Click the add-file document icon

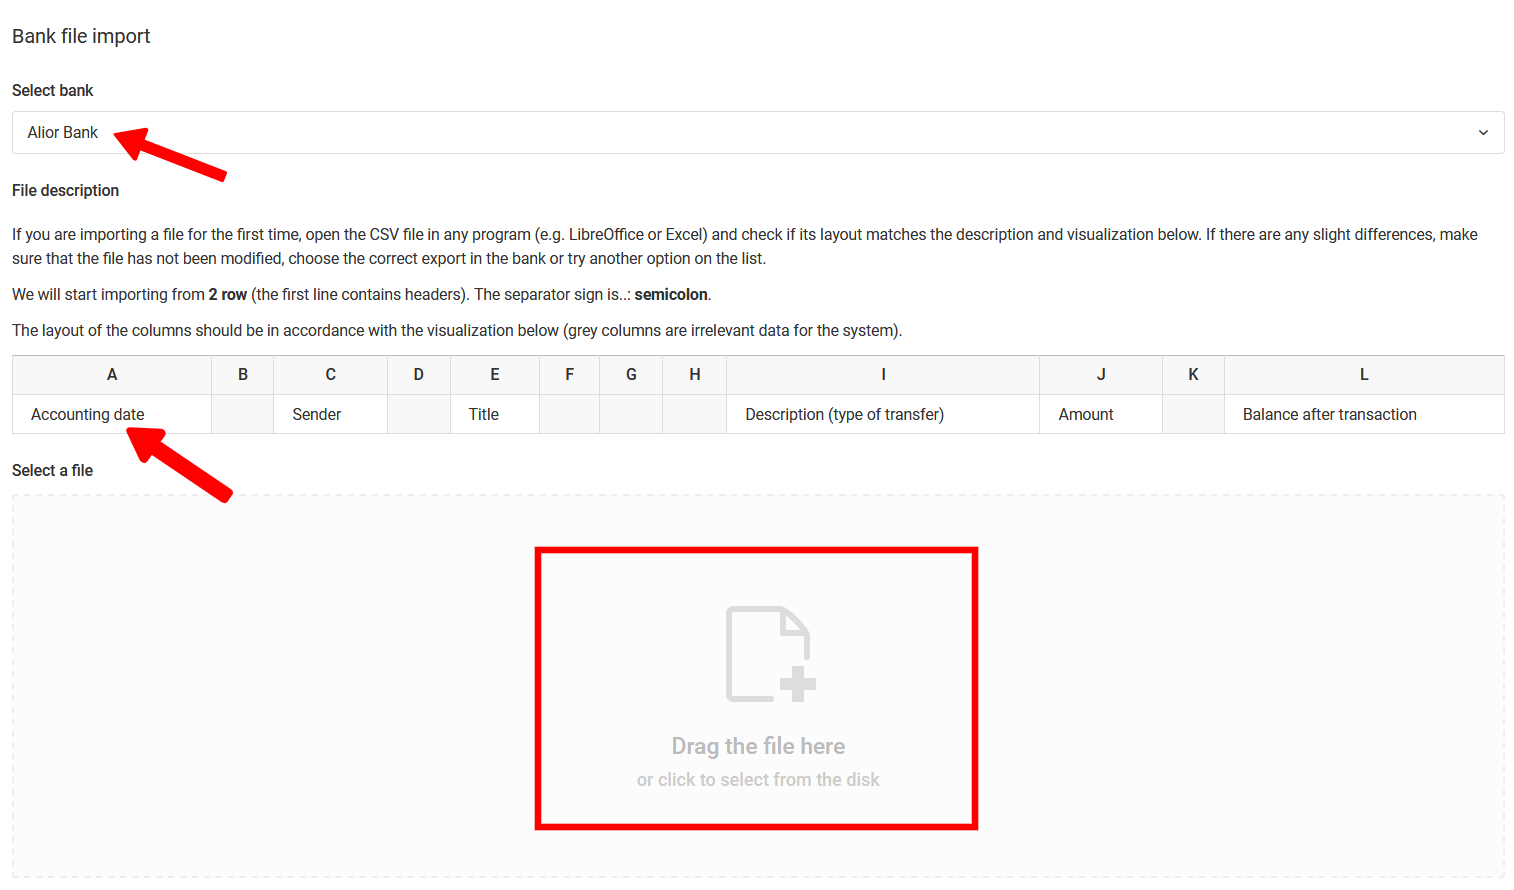(x=769, y=655)
